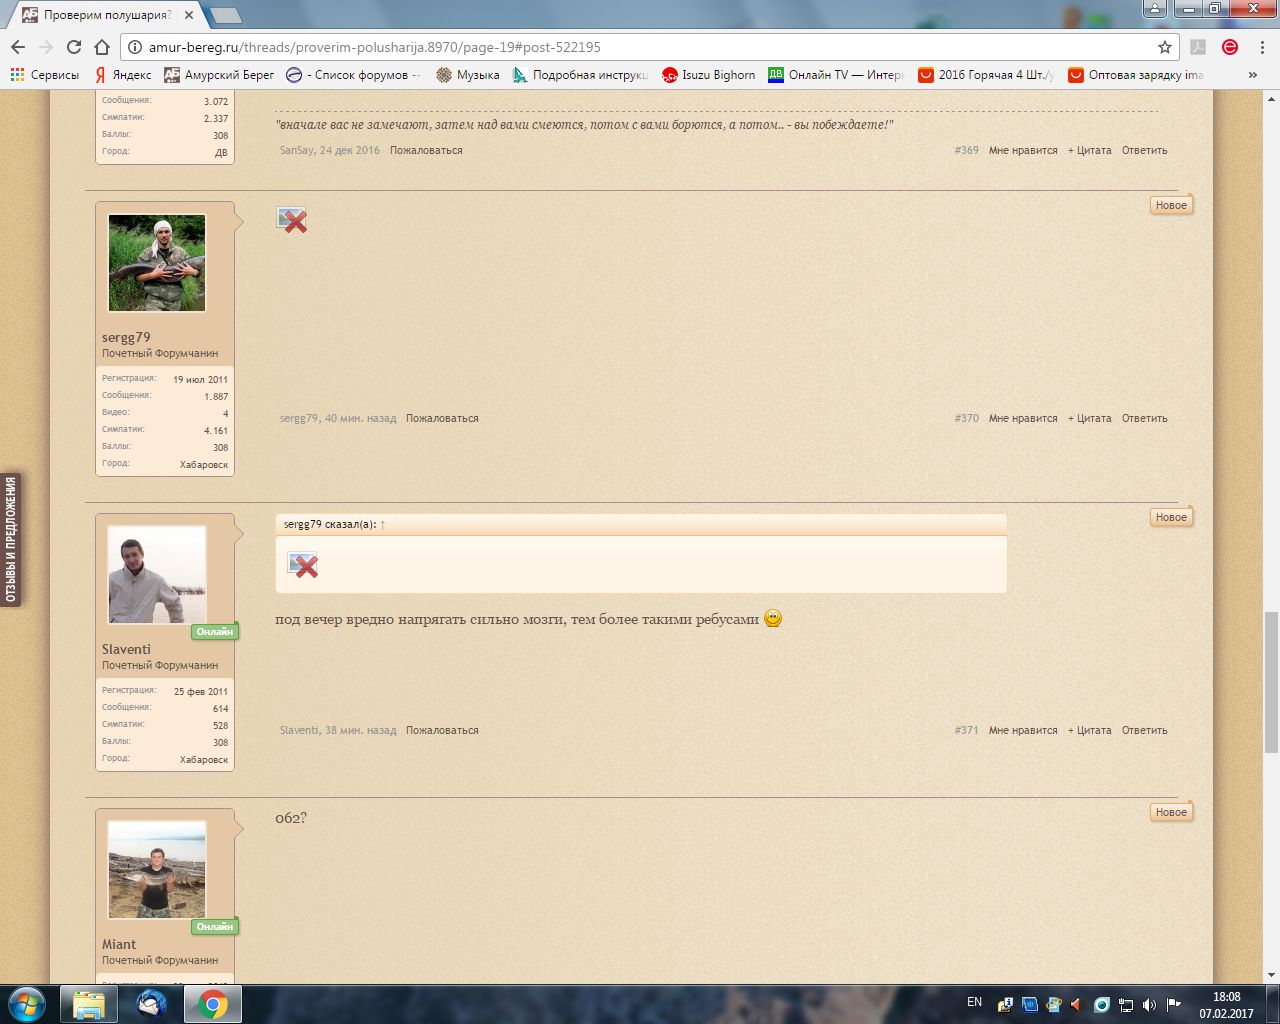
Task: Open Chrome from the Windows taskbar
Action: pos(212,1004)
